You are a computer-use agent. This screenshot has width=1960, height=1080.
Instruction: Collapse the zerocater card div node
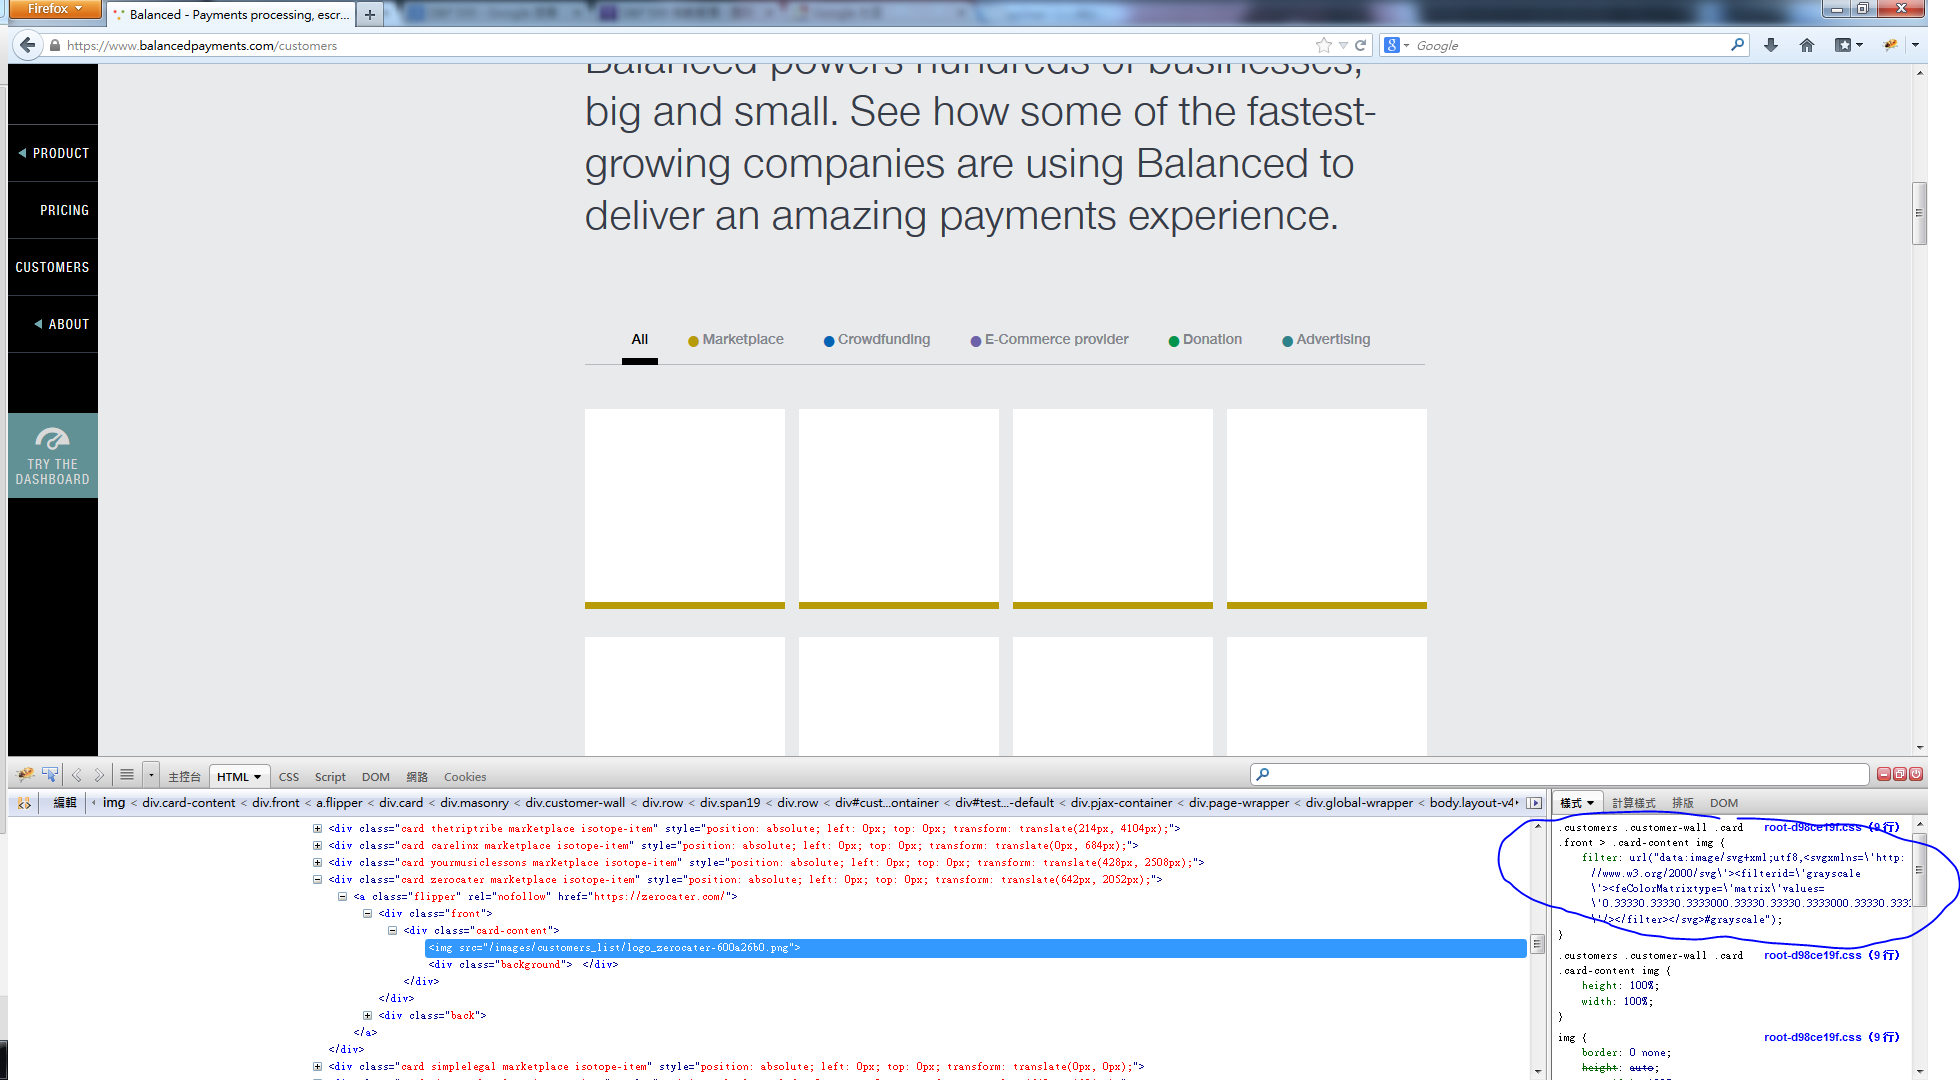tap(318, 880)
